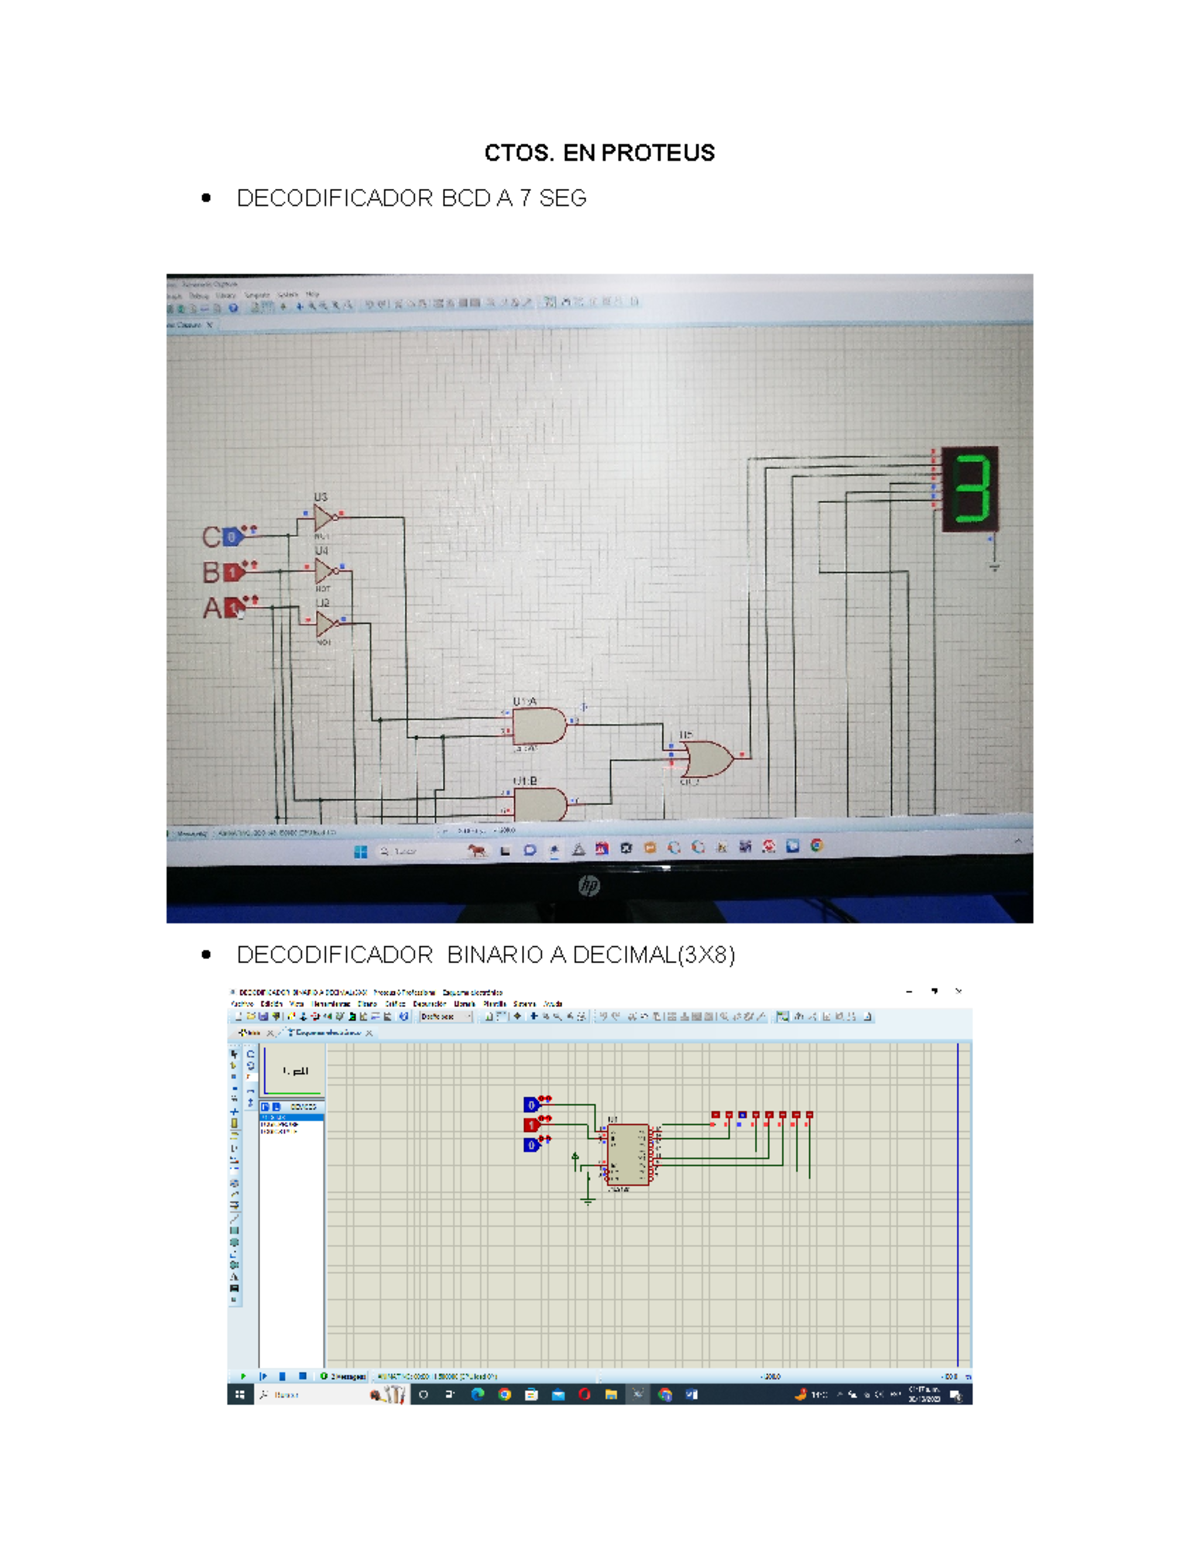
Task: Click the 74LS138 decoder chip U1 on the schematic
Action: (x=628, y=1154)
